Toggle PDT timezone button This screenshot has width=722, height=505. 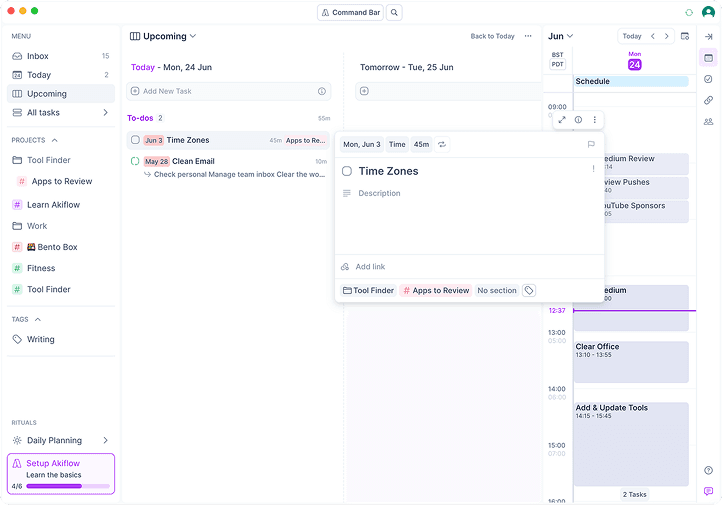point(557,64)
